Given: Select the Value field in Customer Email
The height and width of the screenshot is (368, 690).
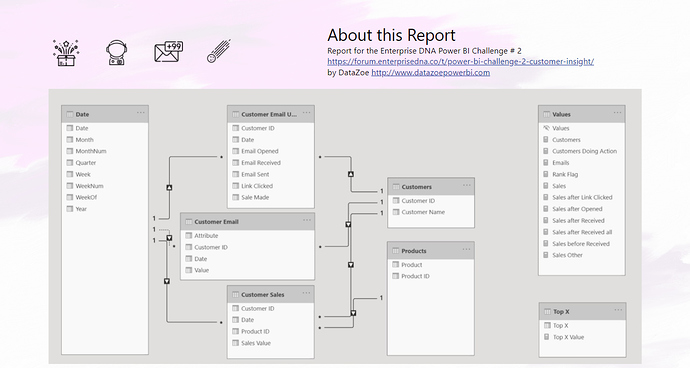Looking at the screenshot, I should pyautogui.click(x=202, y=270).
